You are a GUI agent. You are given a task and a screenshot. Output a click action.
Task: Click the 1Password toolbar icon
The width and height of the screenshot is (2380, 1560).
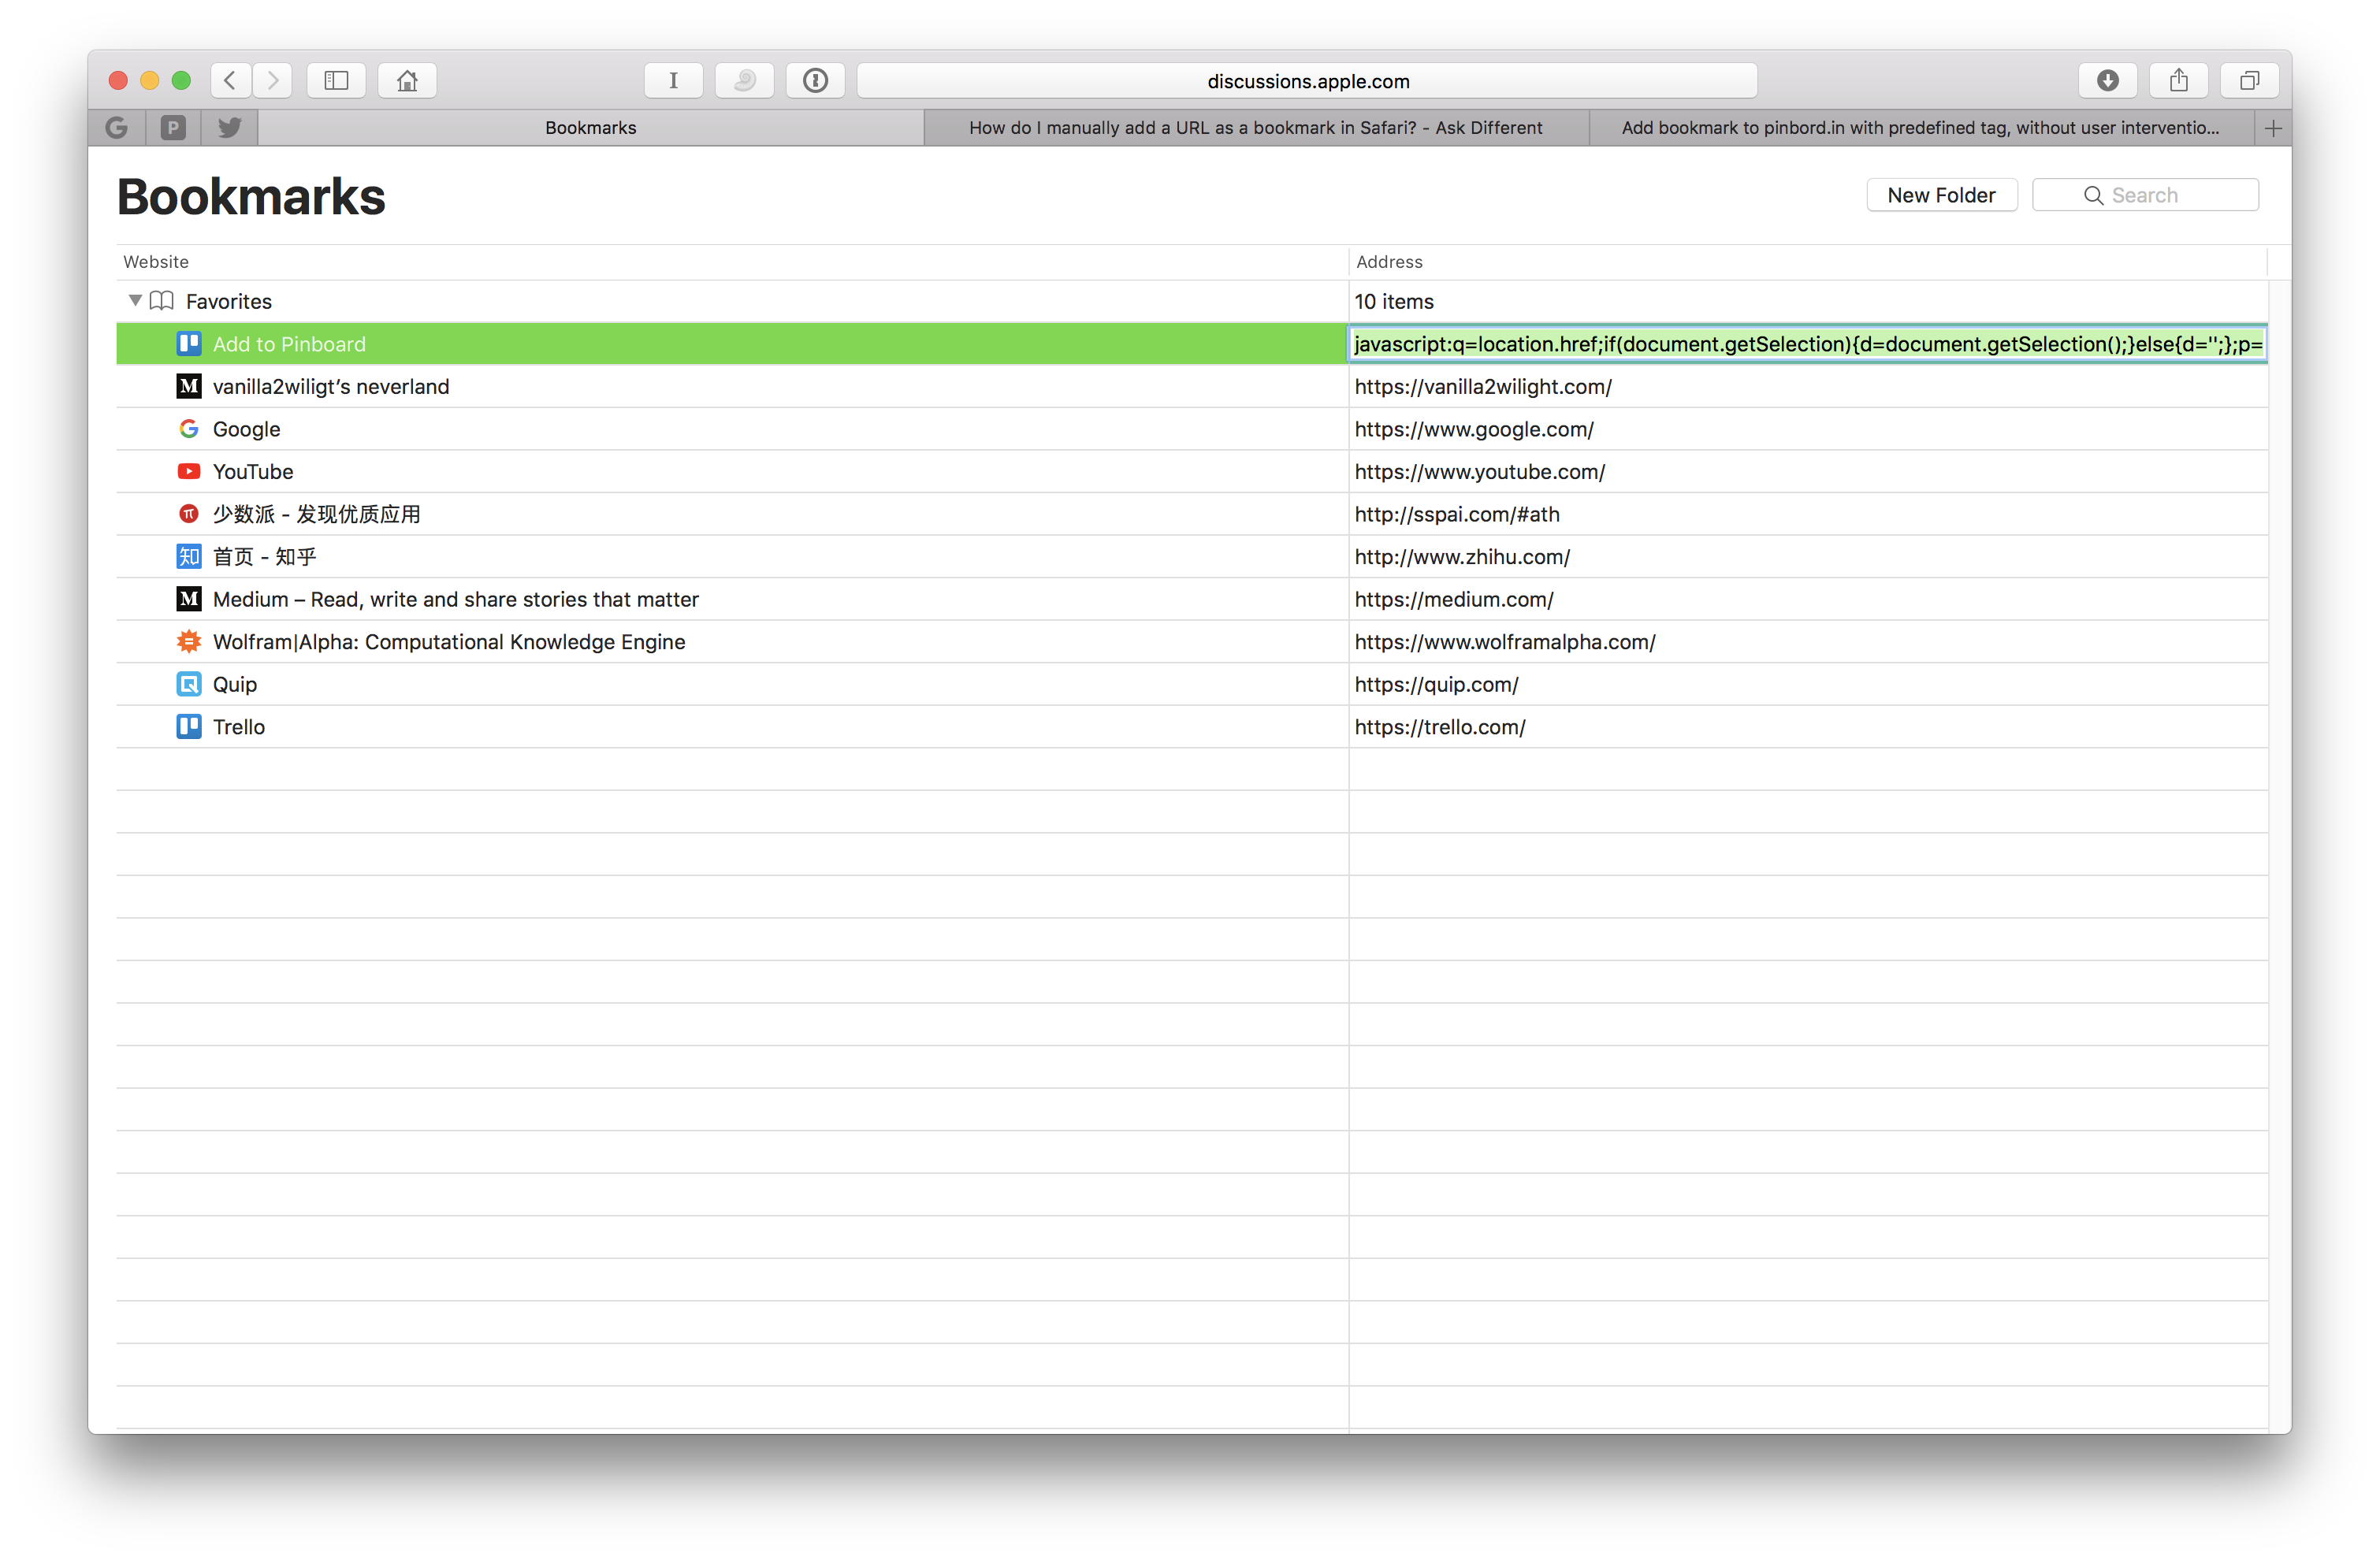[x=815, y=80]
